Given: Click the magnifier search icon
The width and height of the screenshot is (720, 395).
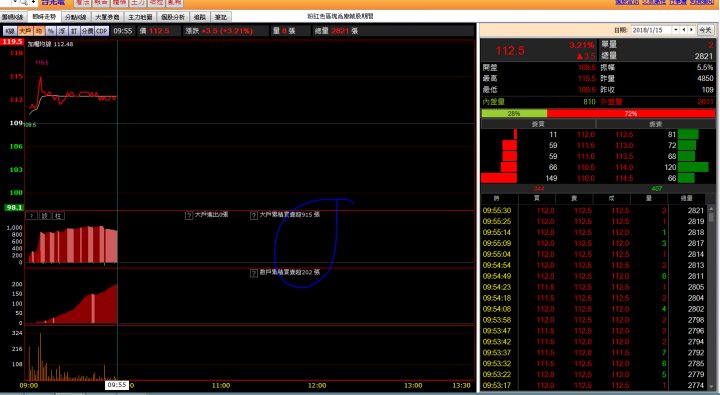Looking at the screenshot, I should (24, 2).
